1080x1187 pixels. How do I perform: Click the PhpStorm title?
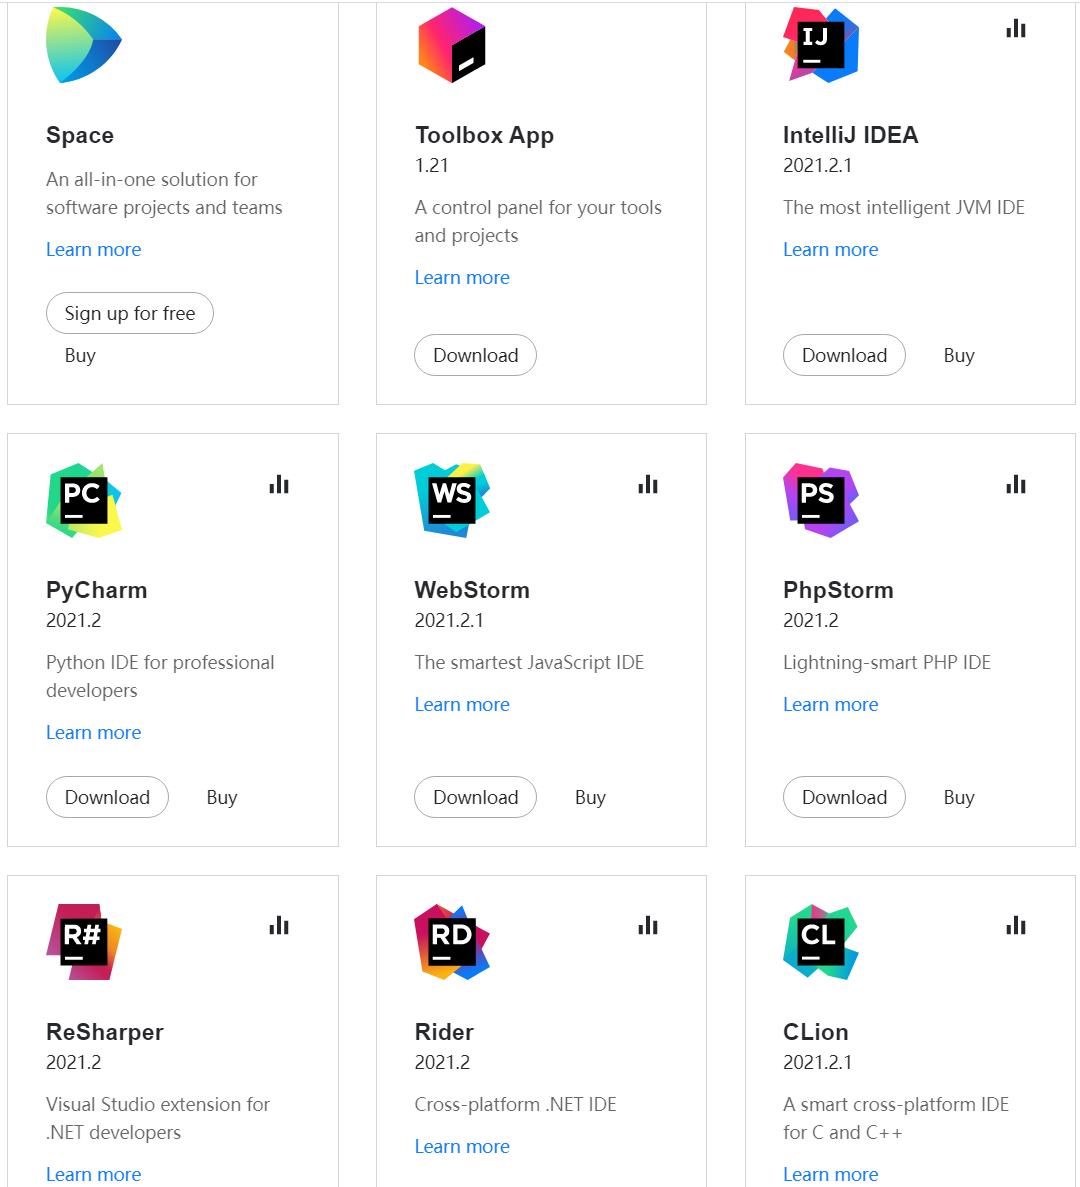839,590
